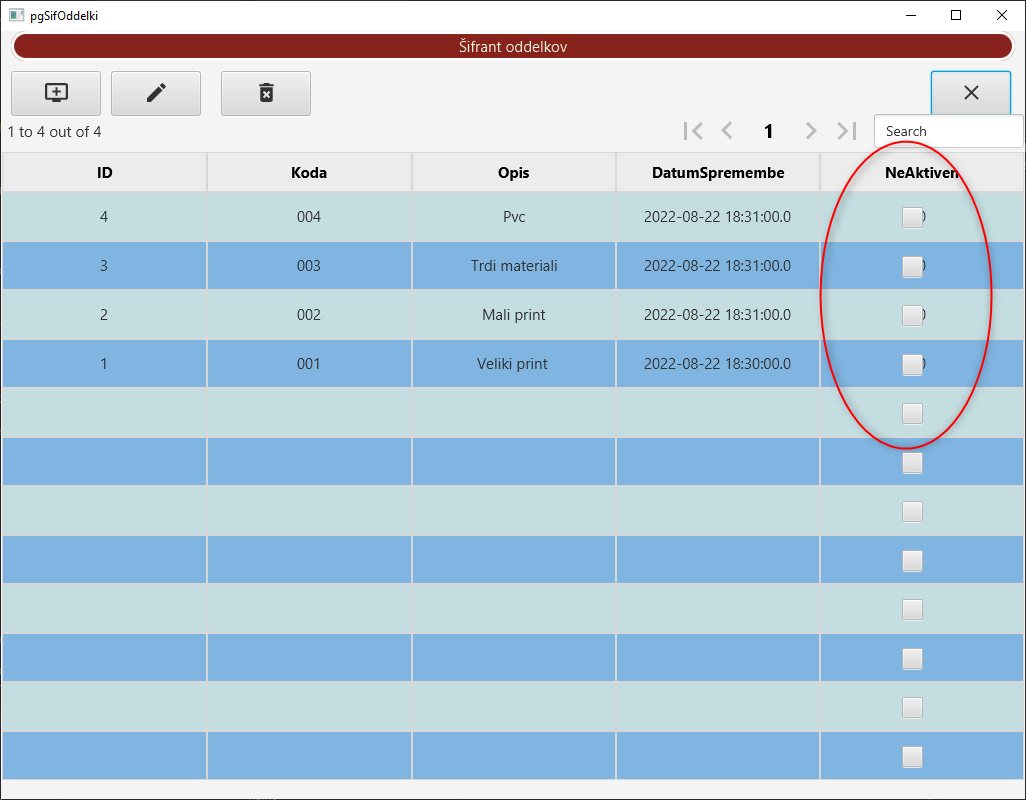
Task: Maximize the pgSifOddelki window
Action: point(956,15)
